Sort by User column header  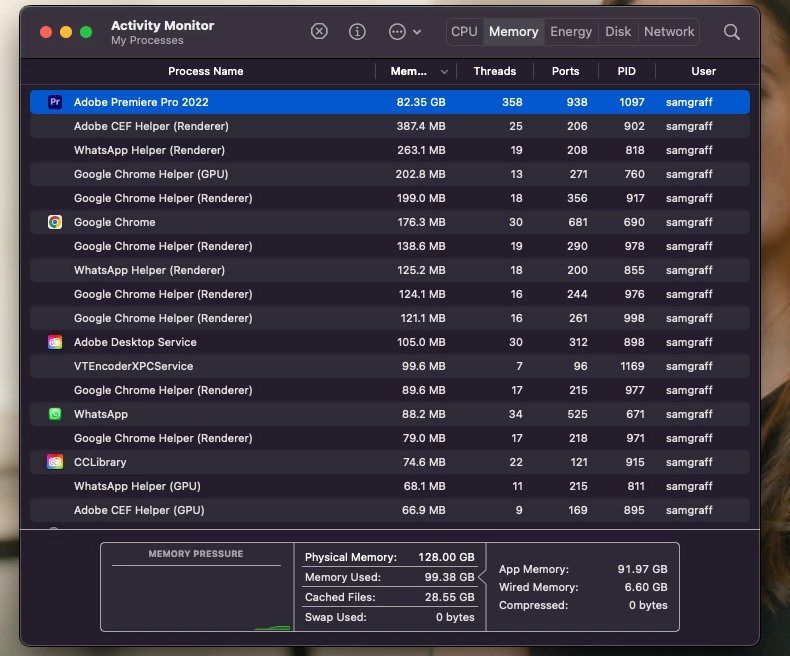coord(703,72)
